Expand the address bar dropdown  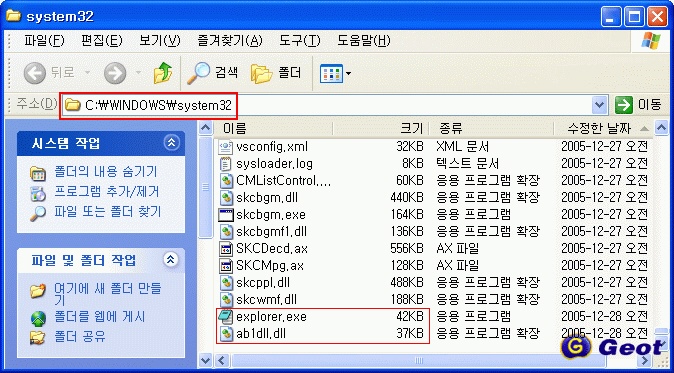[599, 105]
